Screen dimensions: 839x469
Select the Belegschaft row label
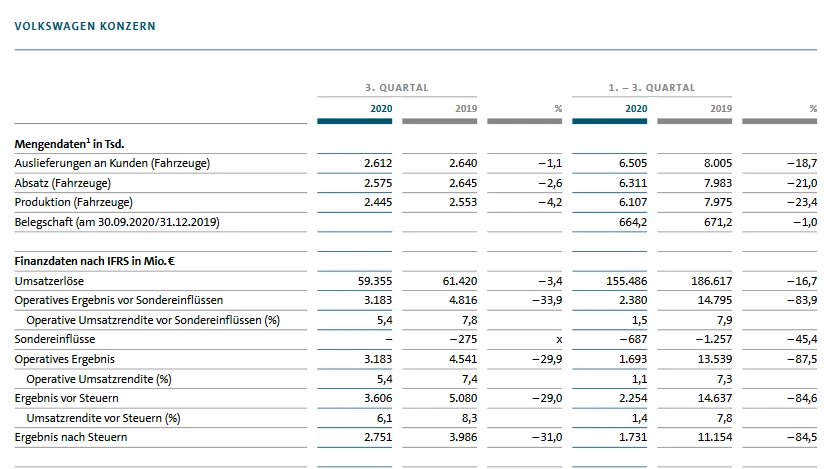click(x=117, y=221)
